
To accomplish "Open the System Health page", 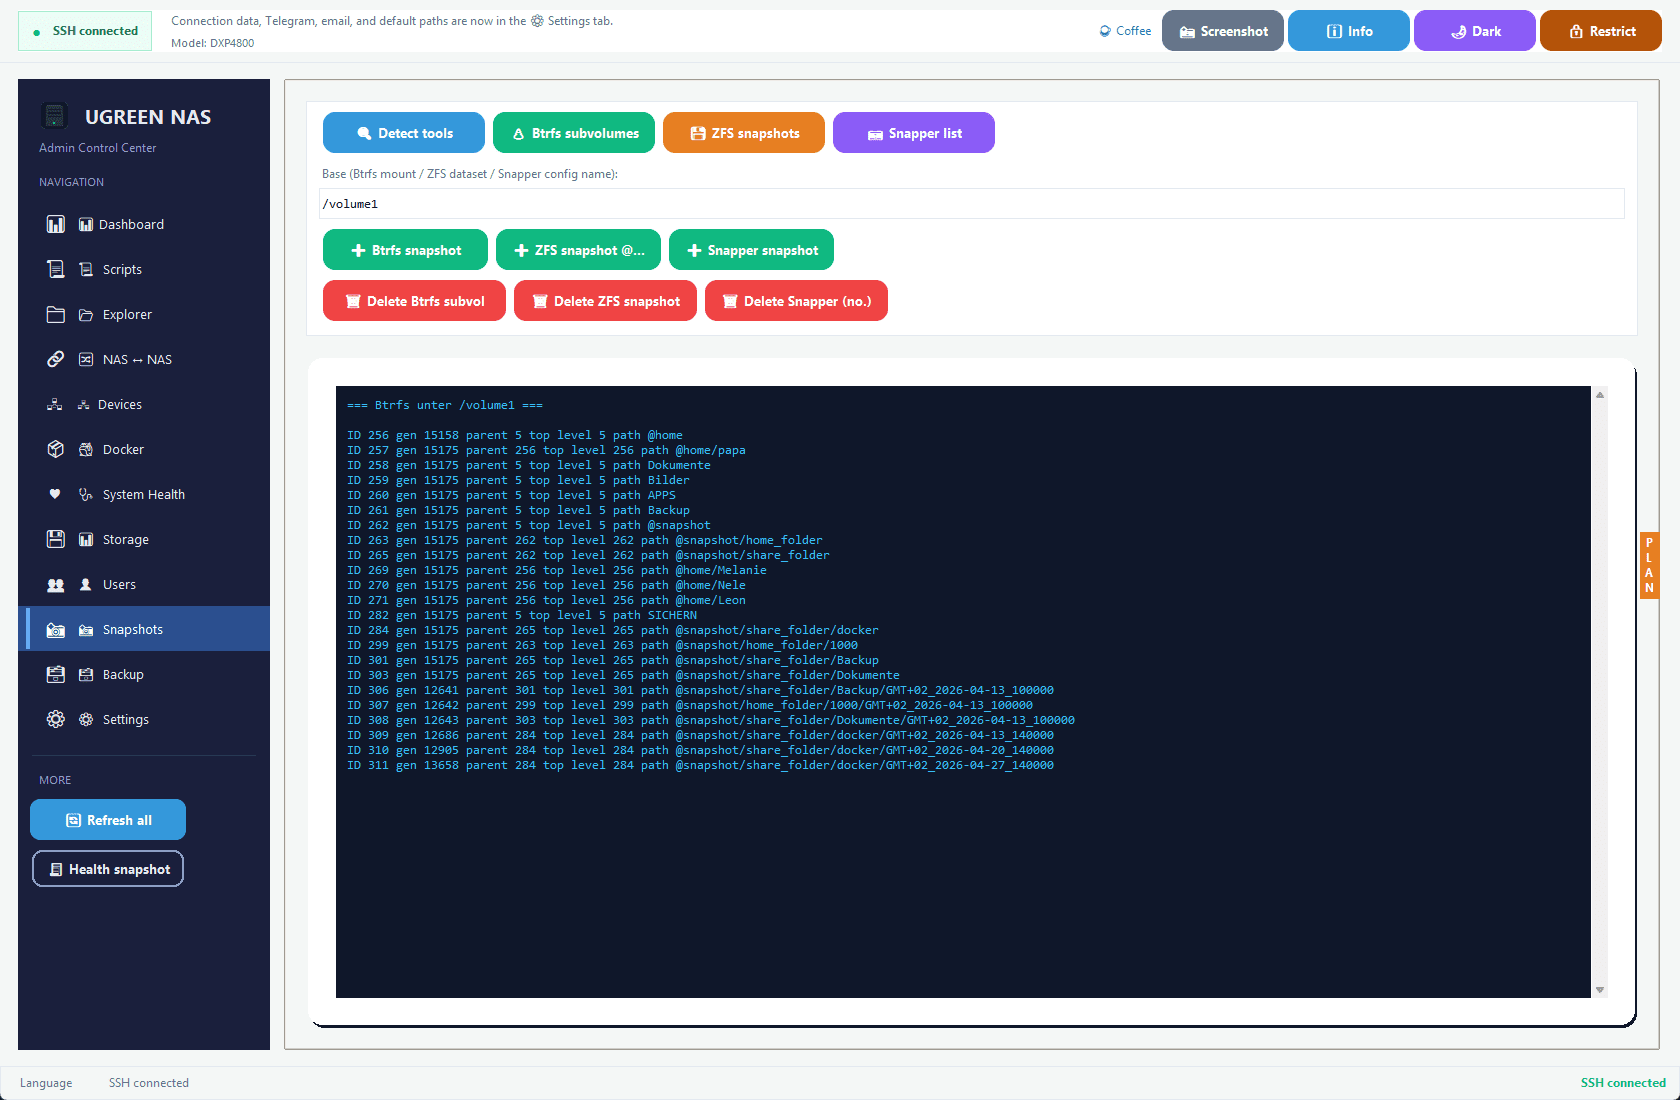I will tap(144, 494).
